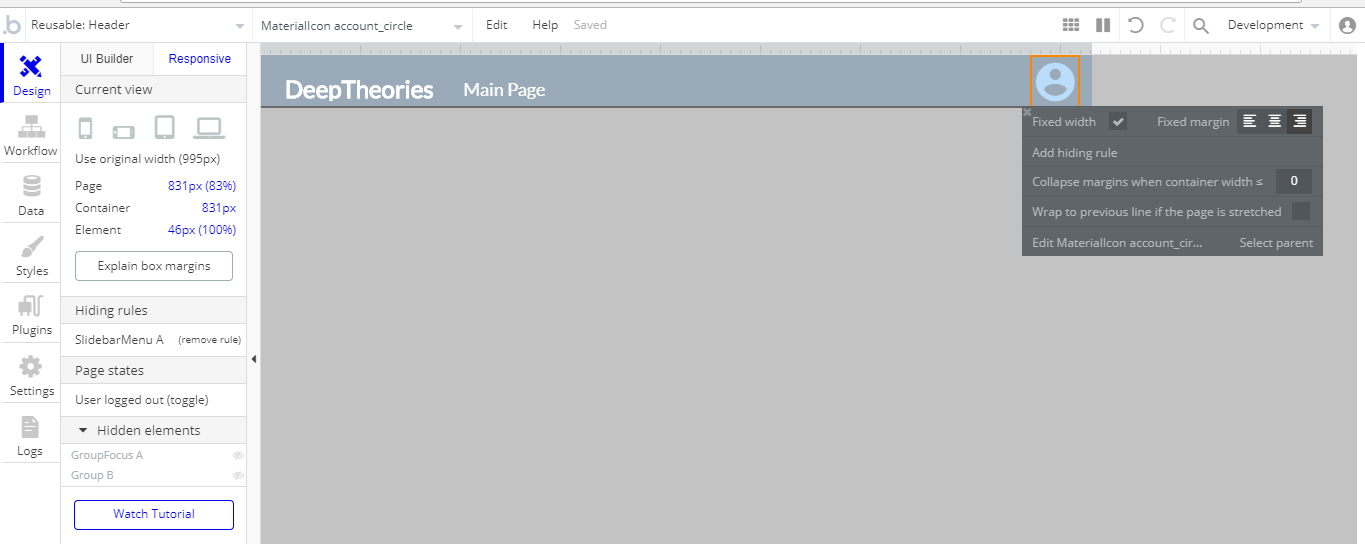Click the two-column layout icon
Screen dimensions: 1365x544
[1103, 25]
